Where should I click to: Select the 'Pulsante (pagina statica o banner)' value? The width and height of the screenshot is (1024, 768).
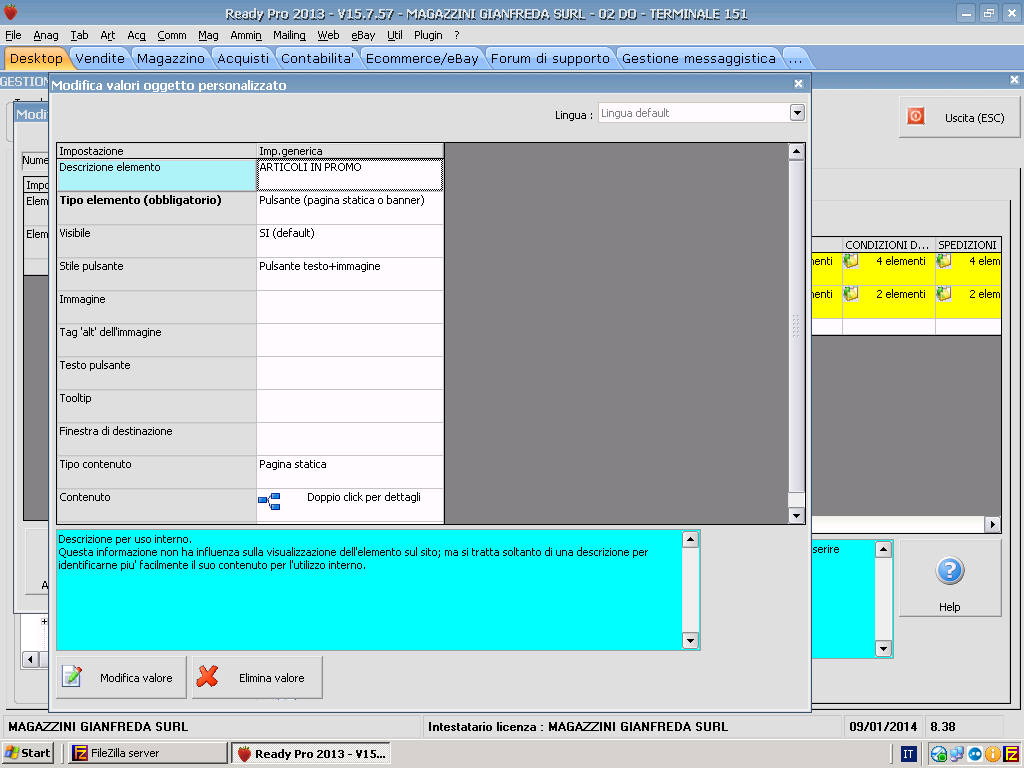tap(350, 208)
